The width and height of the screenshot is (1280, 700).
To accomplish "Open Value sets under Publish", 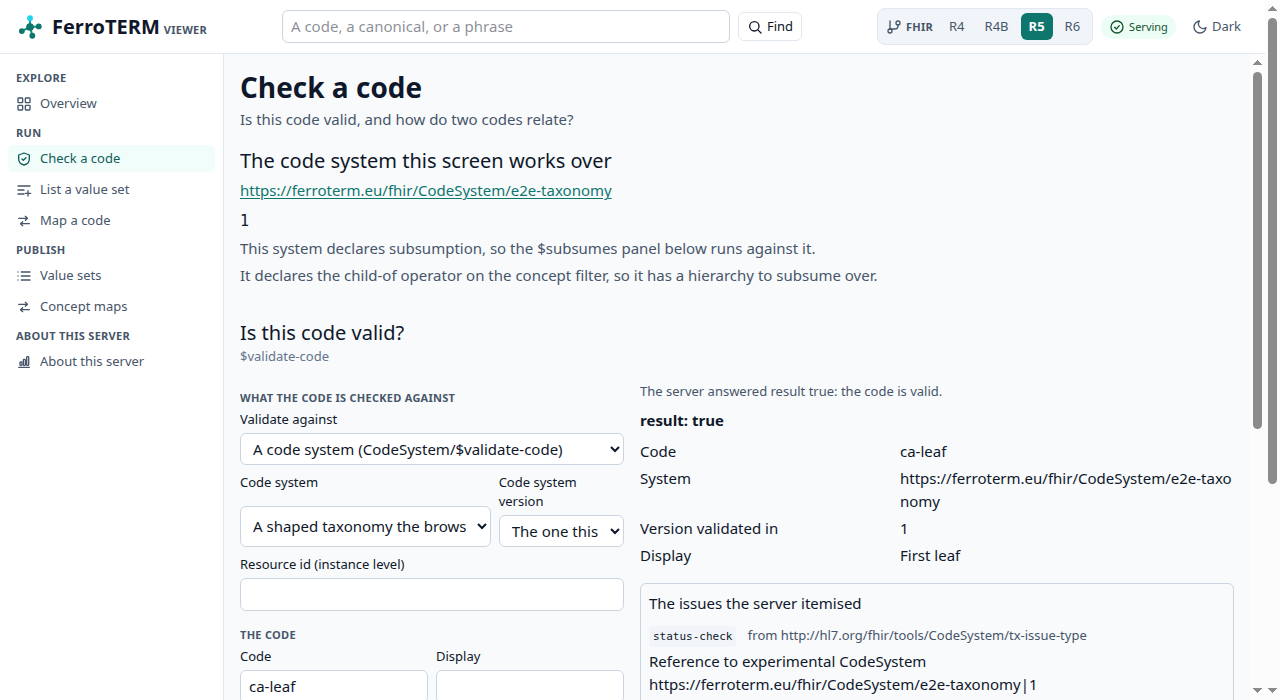I will [111, 276].
